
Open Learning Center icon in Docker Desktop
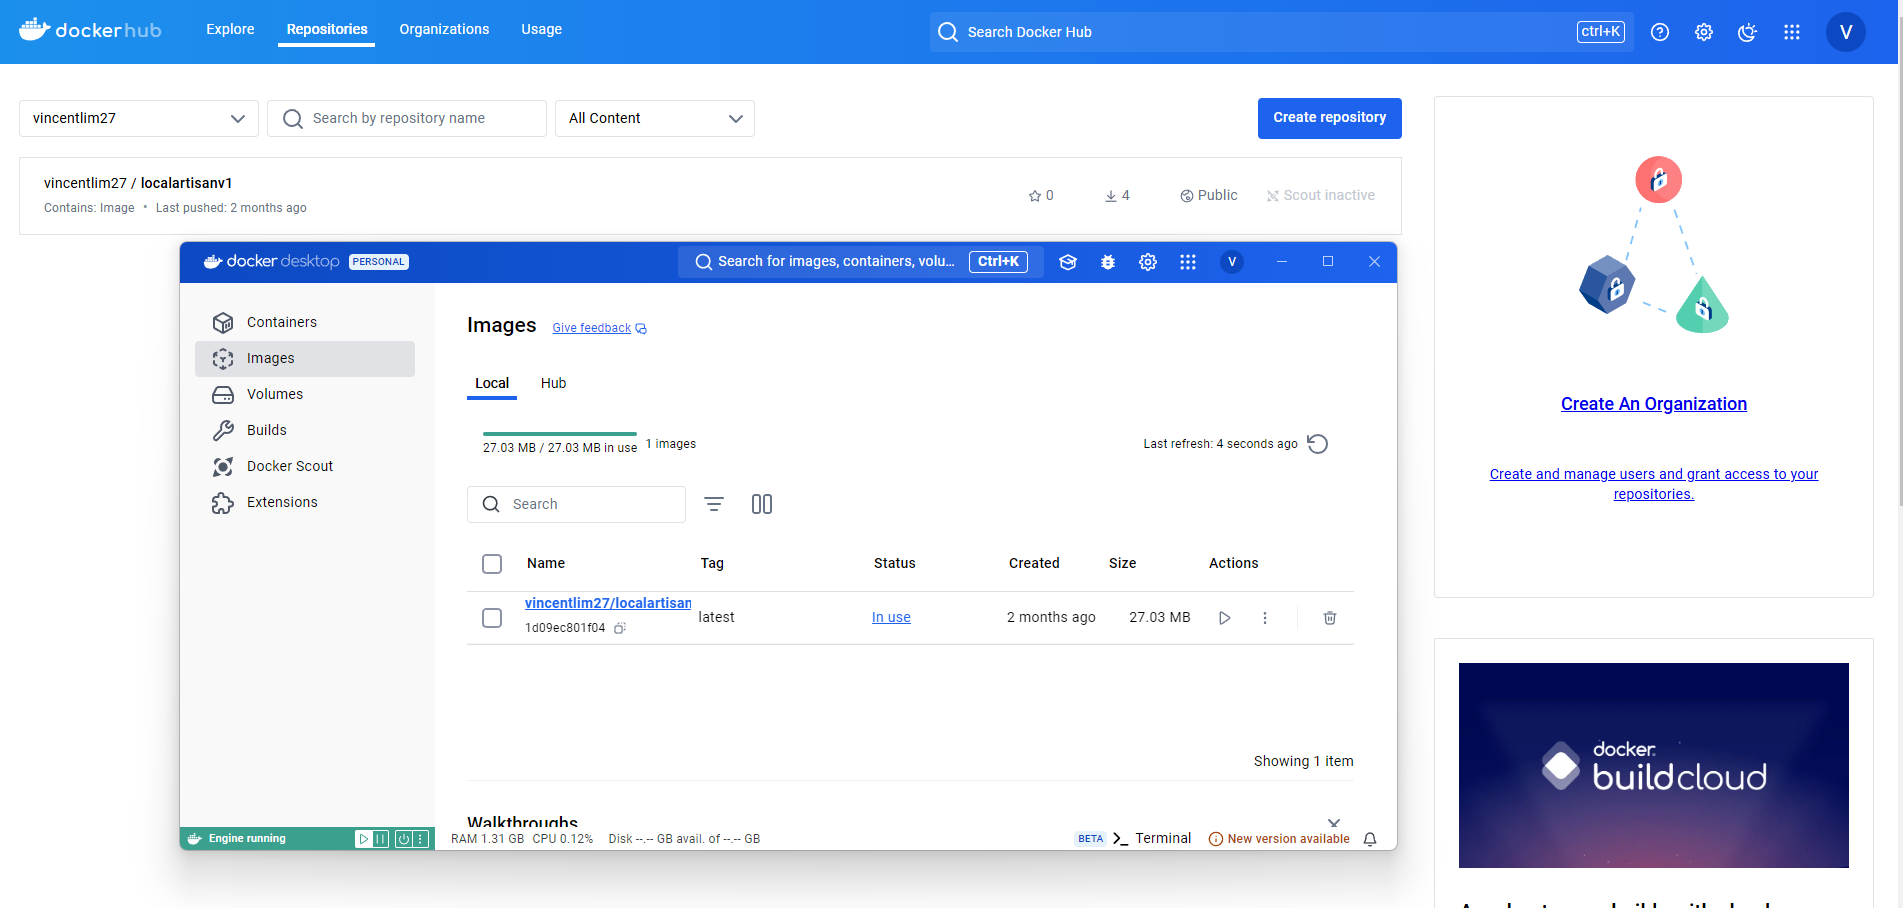point(1068,262)
